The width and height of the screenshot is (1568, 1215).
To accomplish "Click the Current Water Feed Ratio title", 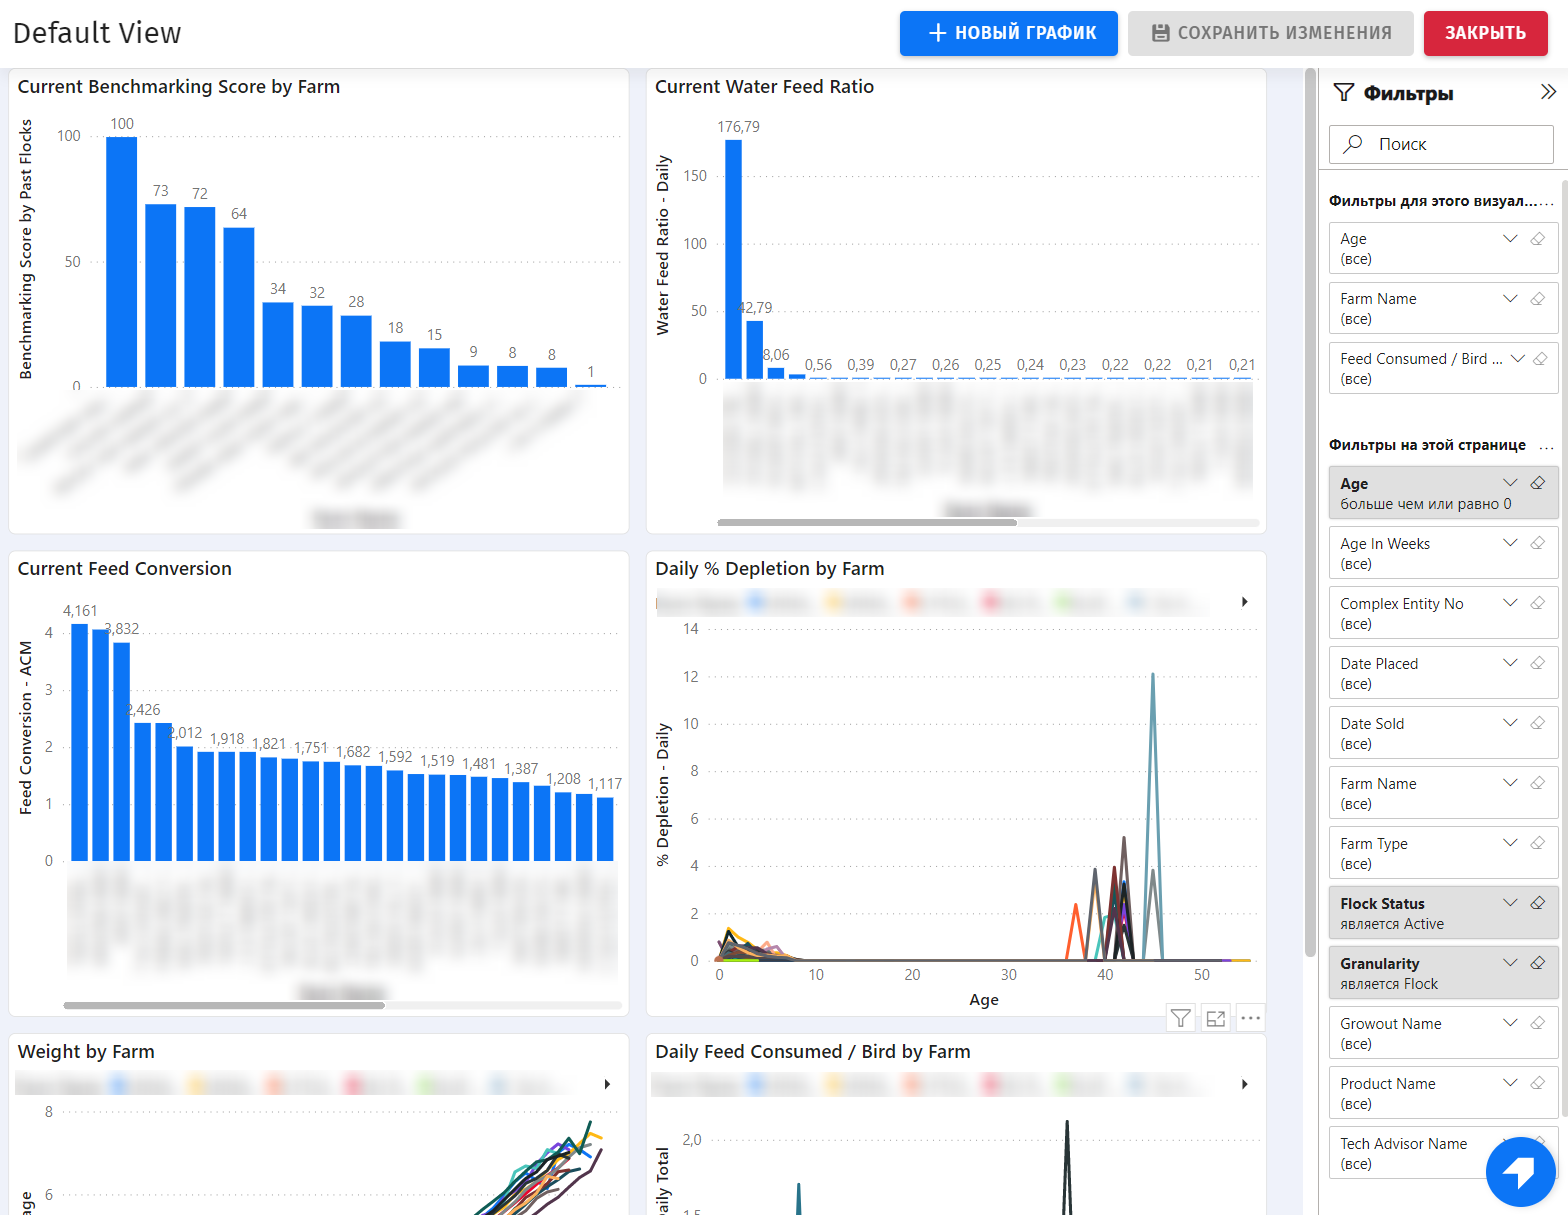I will click(x=764, y=87).
